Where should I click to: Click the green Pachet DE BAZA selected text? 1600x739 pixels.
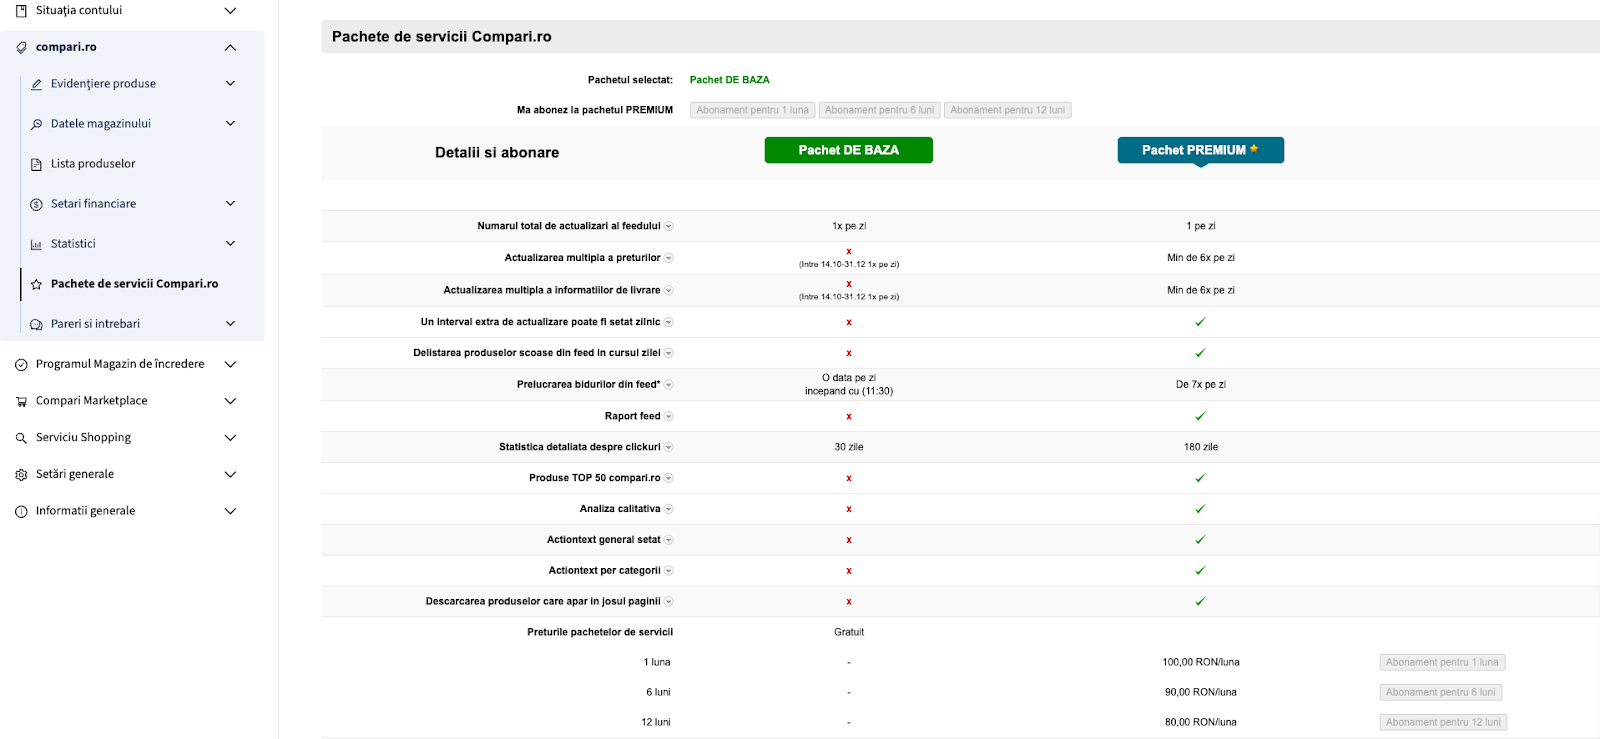tap(729, 80)
